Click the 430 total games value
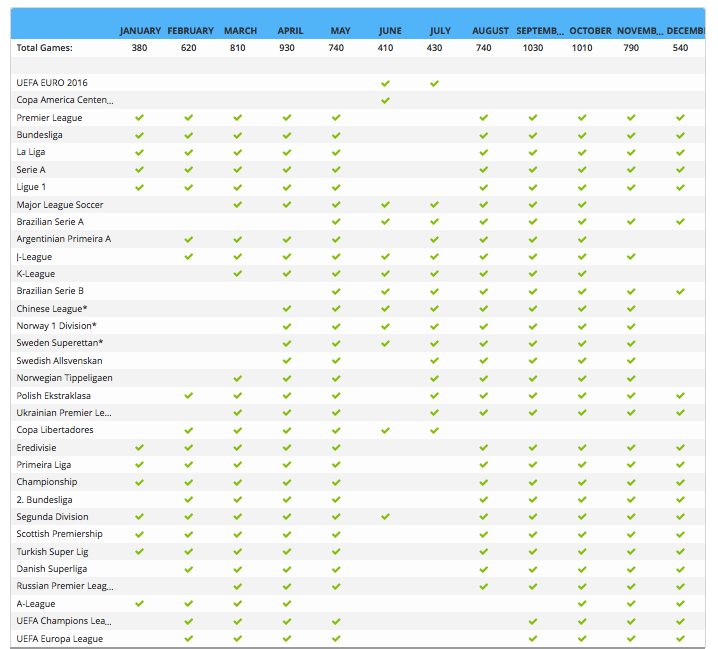The height and width of the screenshot is (649, 718). [435, 48]
